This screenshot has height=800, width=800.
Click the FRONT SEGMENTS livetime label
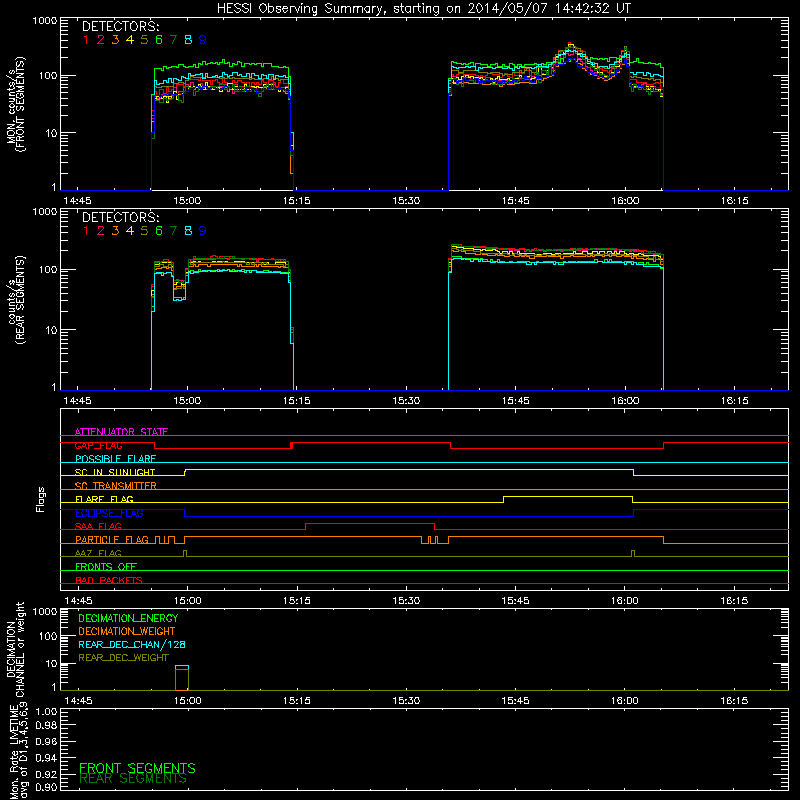click(x=137, y=768)
